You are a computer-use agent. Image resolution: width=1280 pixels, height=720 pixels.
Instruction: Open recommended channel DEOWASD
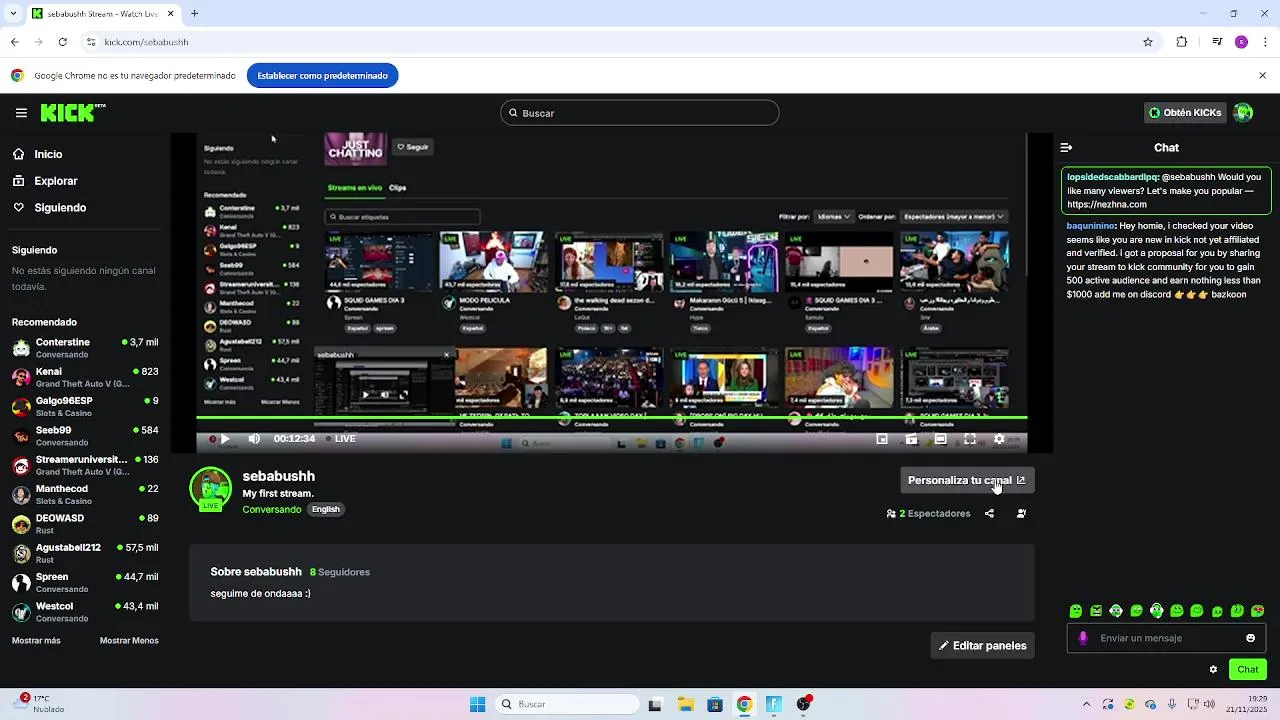coord(85,524)
